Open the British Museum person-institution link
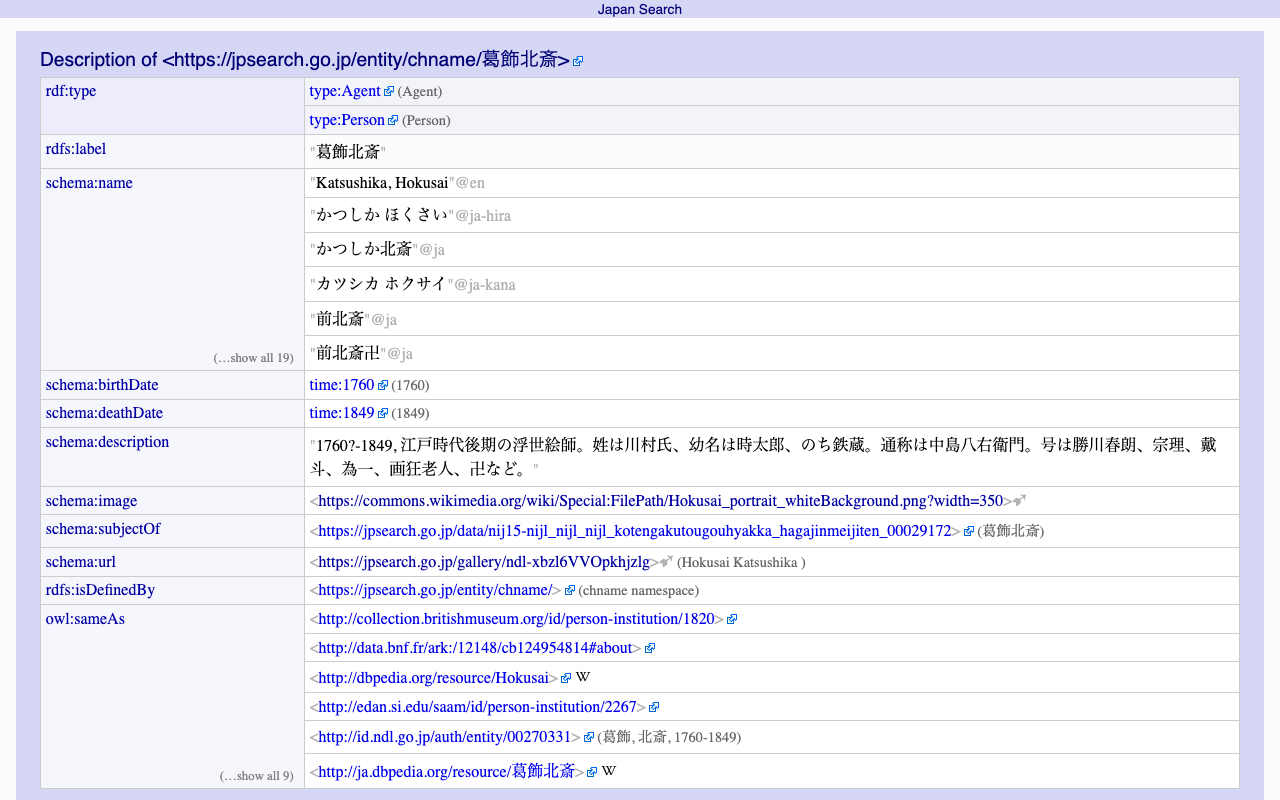This screenshot has height=800, width=1280. [x=514, y=618]
